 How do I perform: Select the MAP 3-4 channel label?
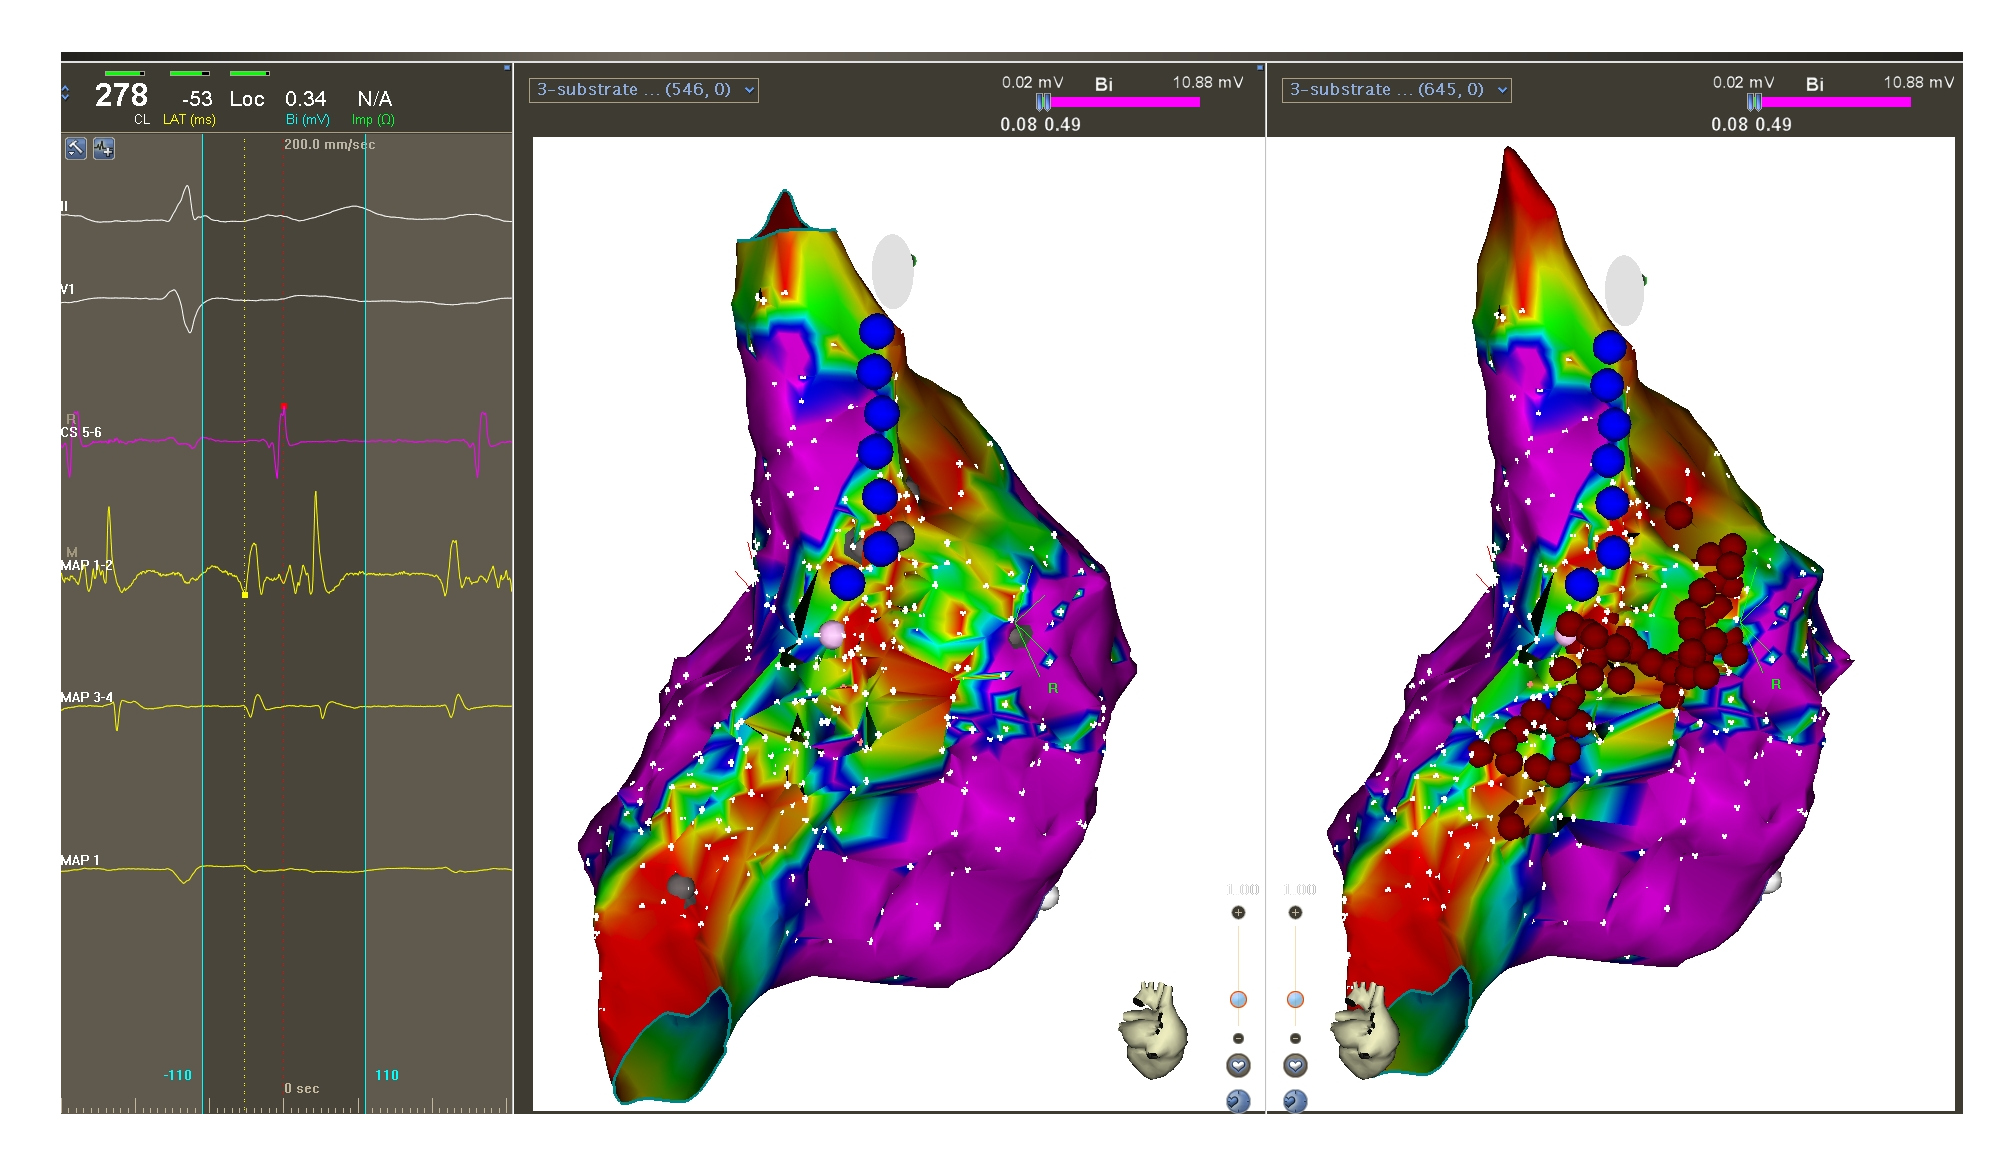click(87, 697)
